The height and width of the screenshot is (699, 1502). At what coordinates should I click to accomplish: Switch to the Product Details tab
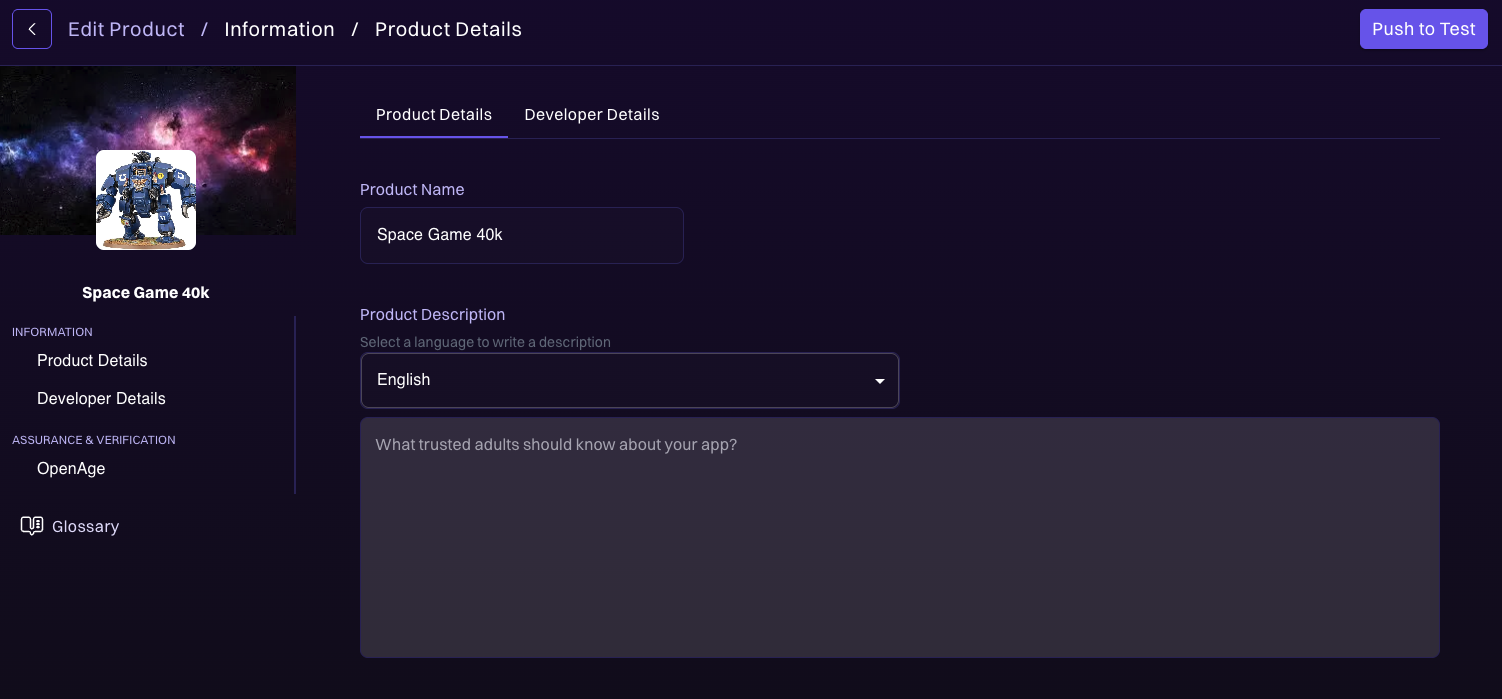433,114
